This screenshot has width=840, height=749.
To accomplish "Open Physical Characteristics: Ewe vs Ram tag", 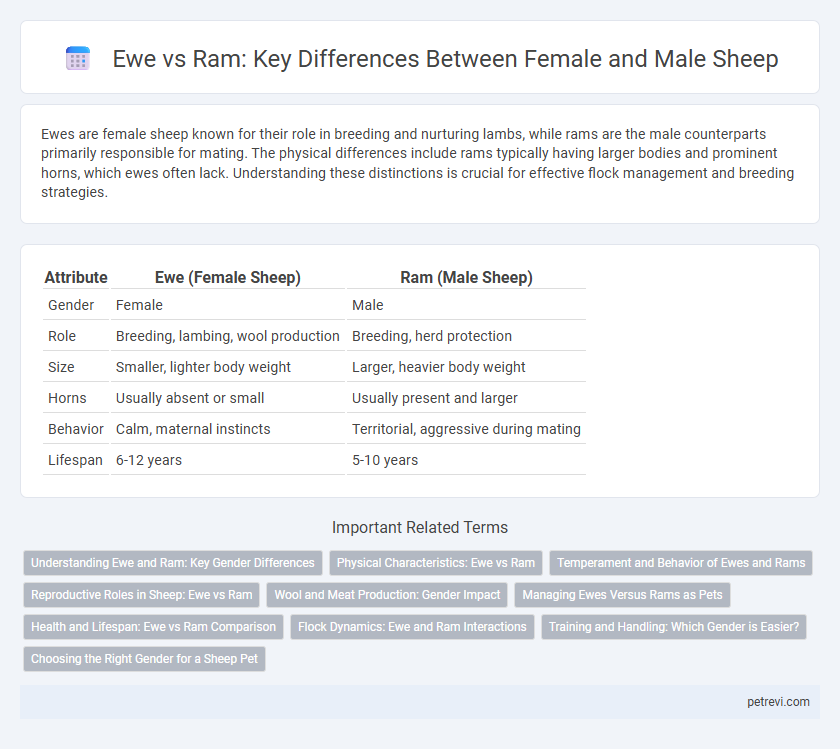I will (436, 563).
